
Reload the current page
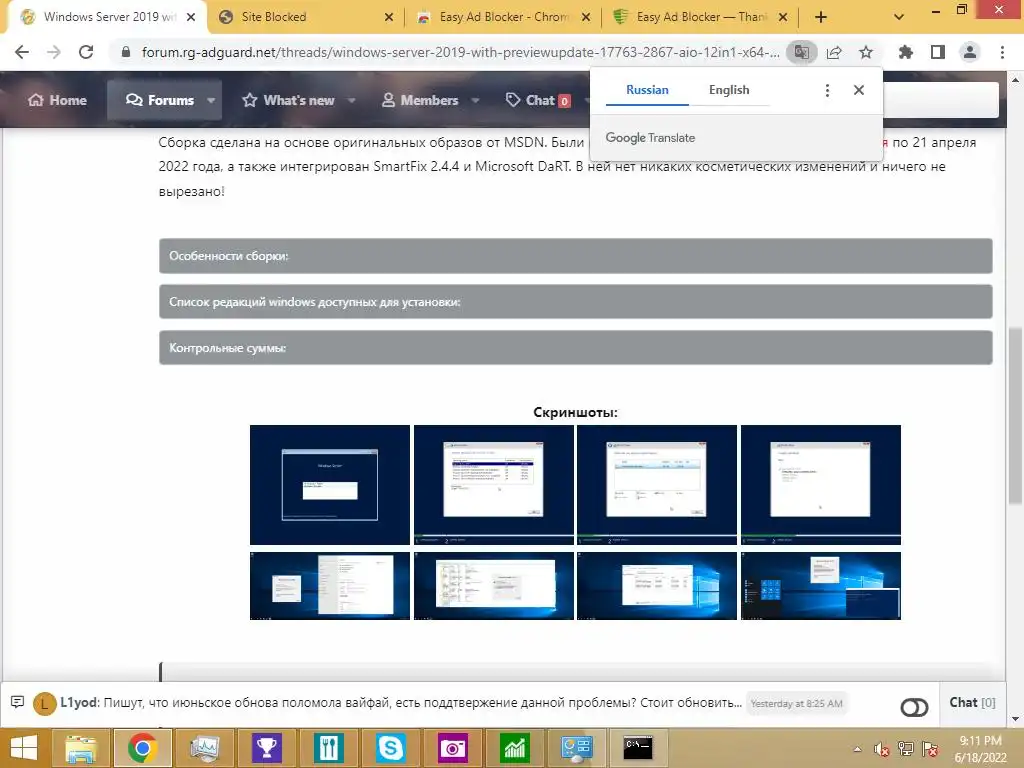pyautogui.click(x=86, y=52)
